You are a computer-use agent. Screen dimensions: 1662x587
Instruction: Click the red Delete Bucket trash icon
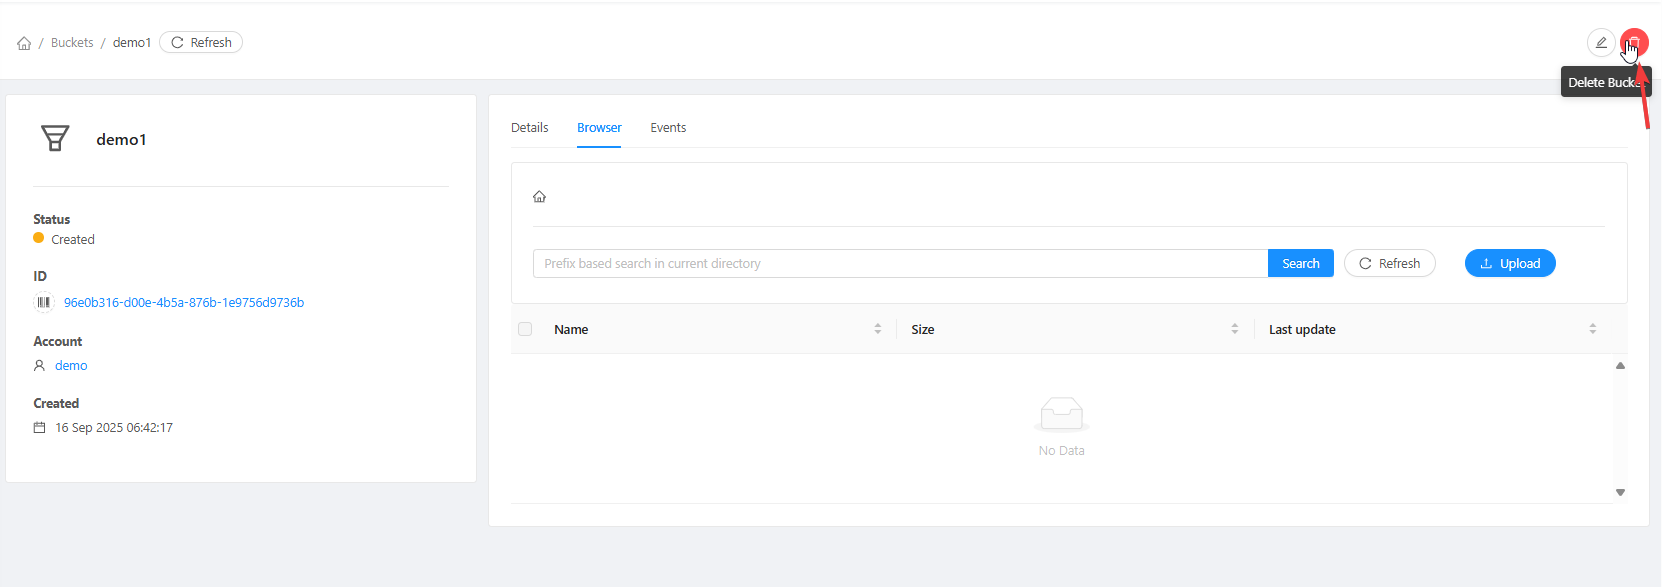pos(1634,43)
